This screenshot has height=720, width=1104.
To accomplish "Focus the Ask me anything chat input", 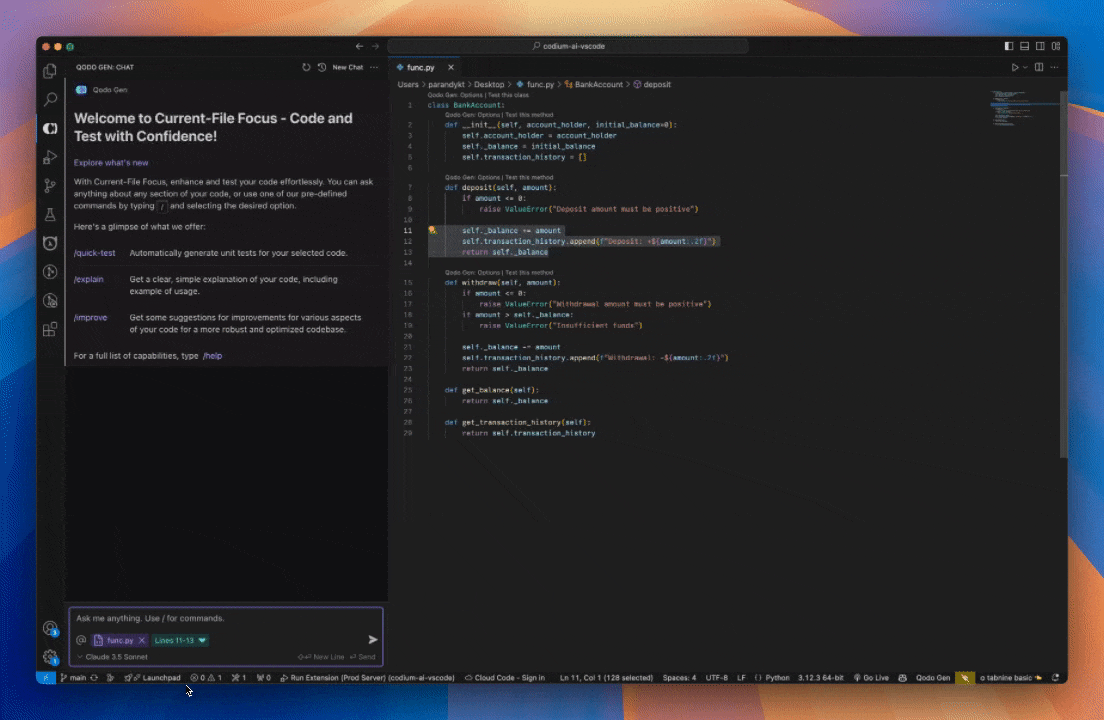I will click(x=225, y=619).
